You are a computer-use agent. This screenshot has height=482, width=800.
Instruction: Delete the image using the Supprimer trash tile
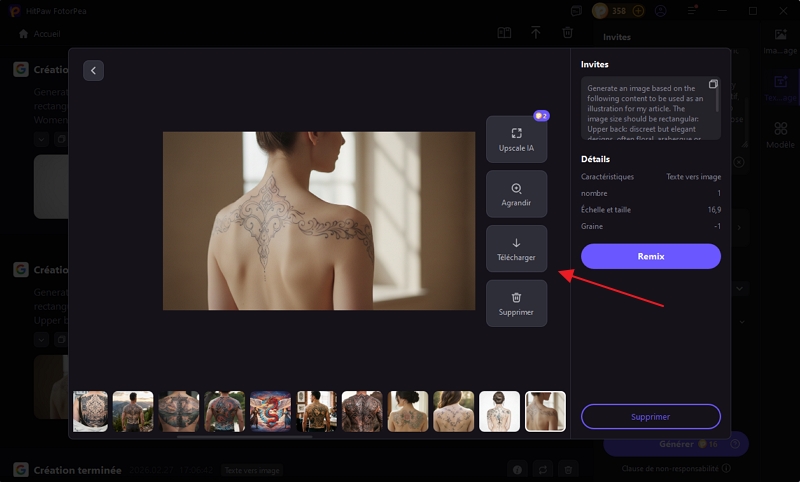tap(516, 303)
